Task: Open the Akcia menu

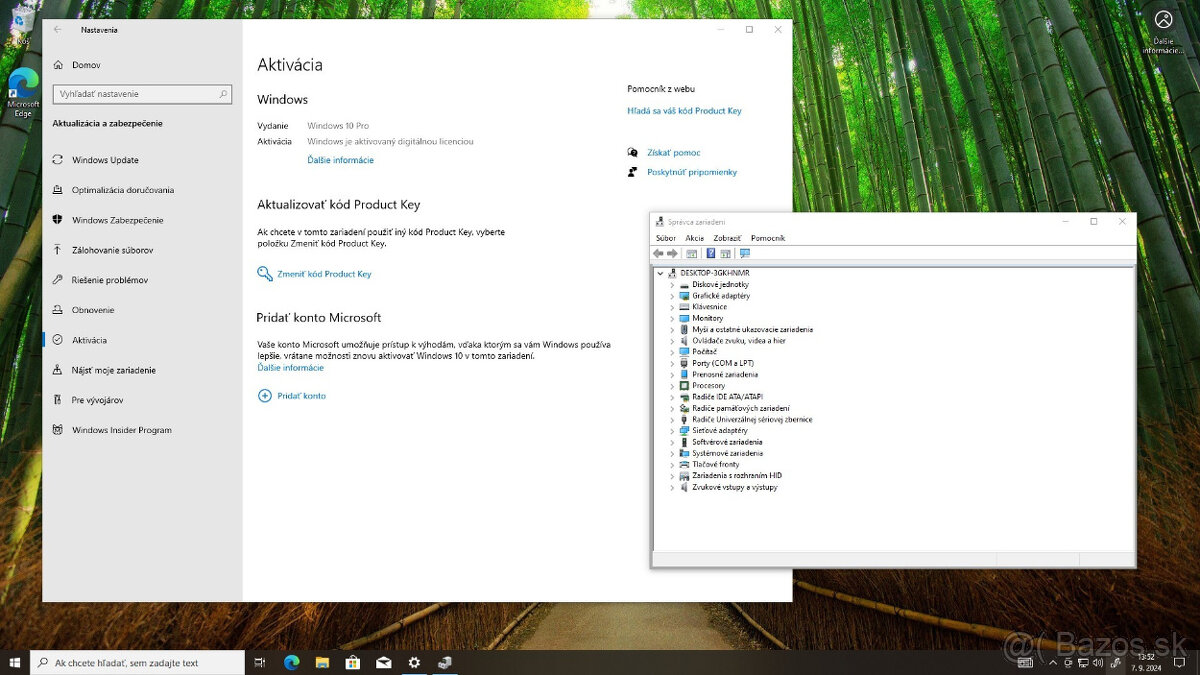Action: (694, 238)
